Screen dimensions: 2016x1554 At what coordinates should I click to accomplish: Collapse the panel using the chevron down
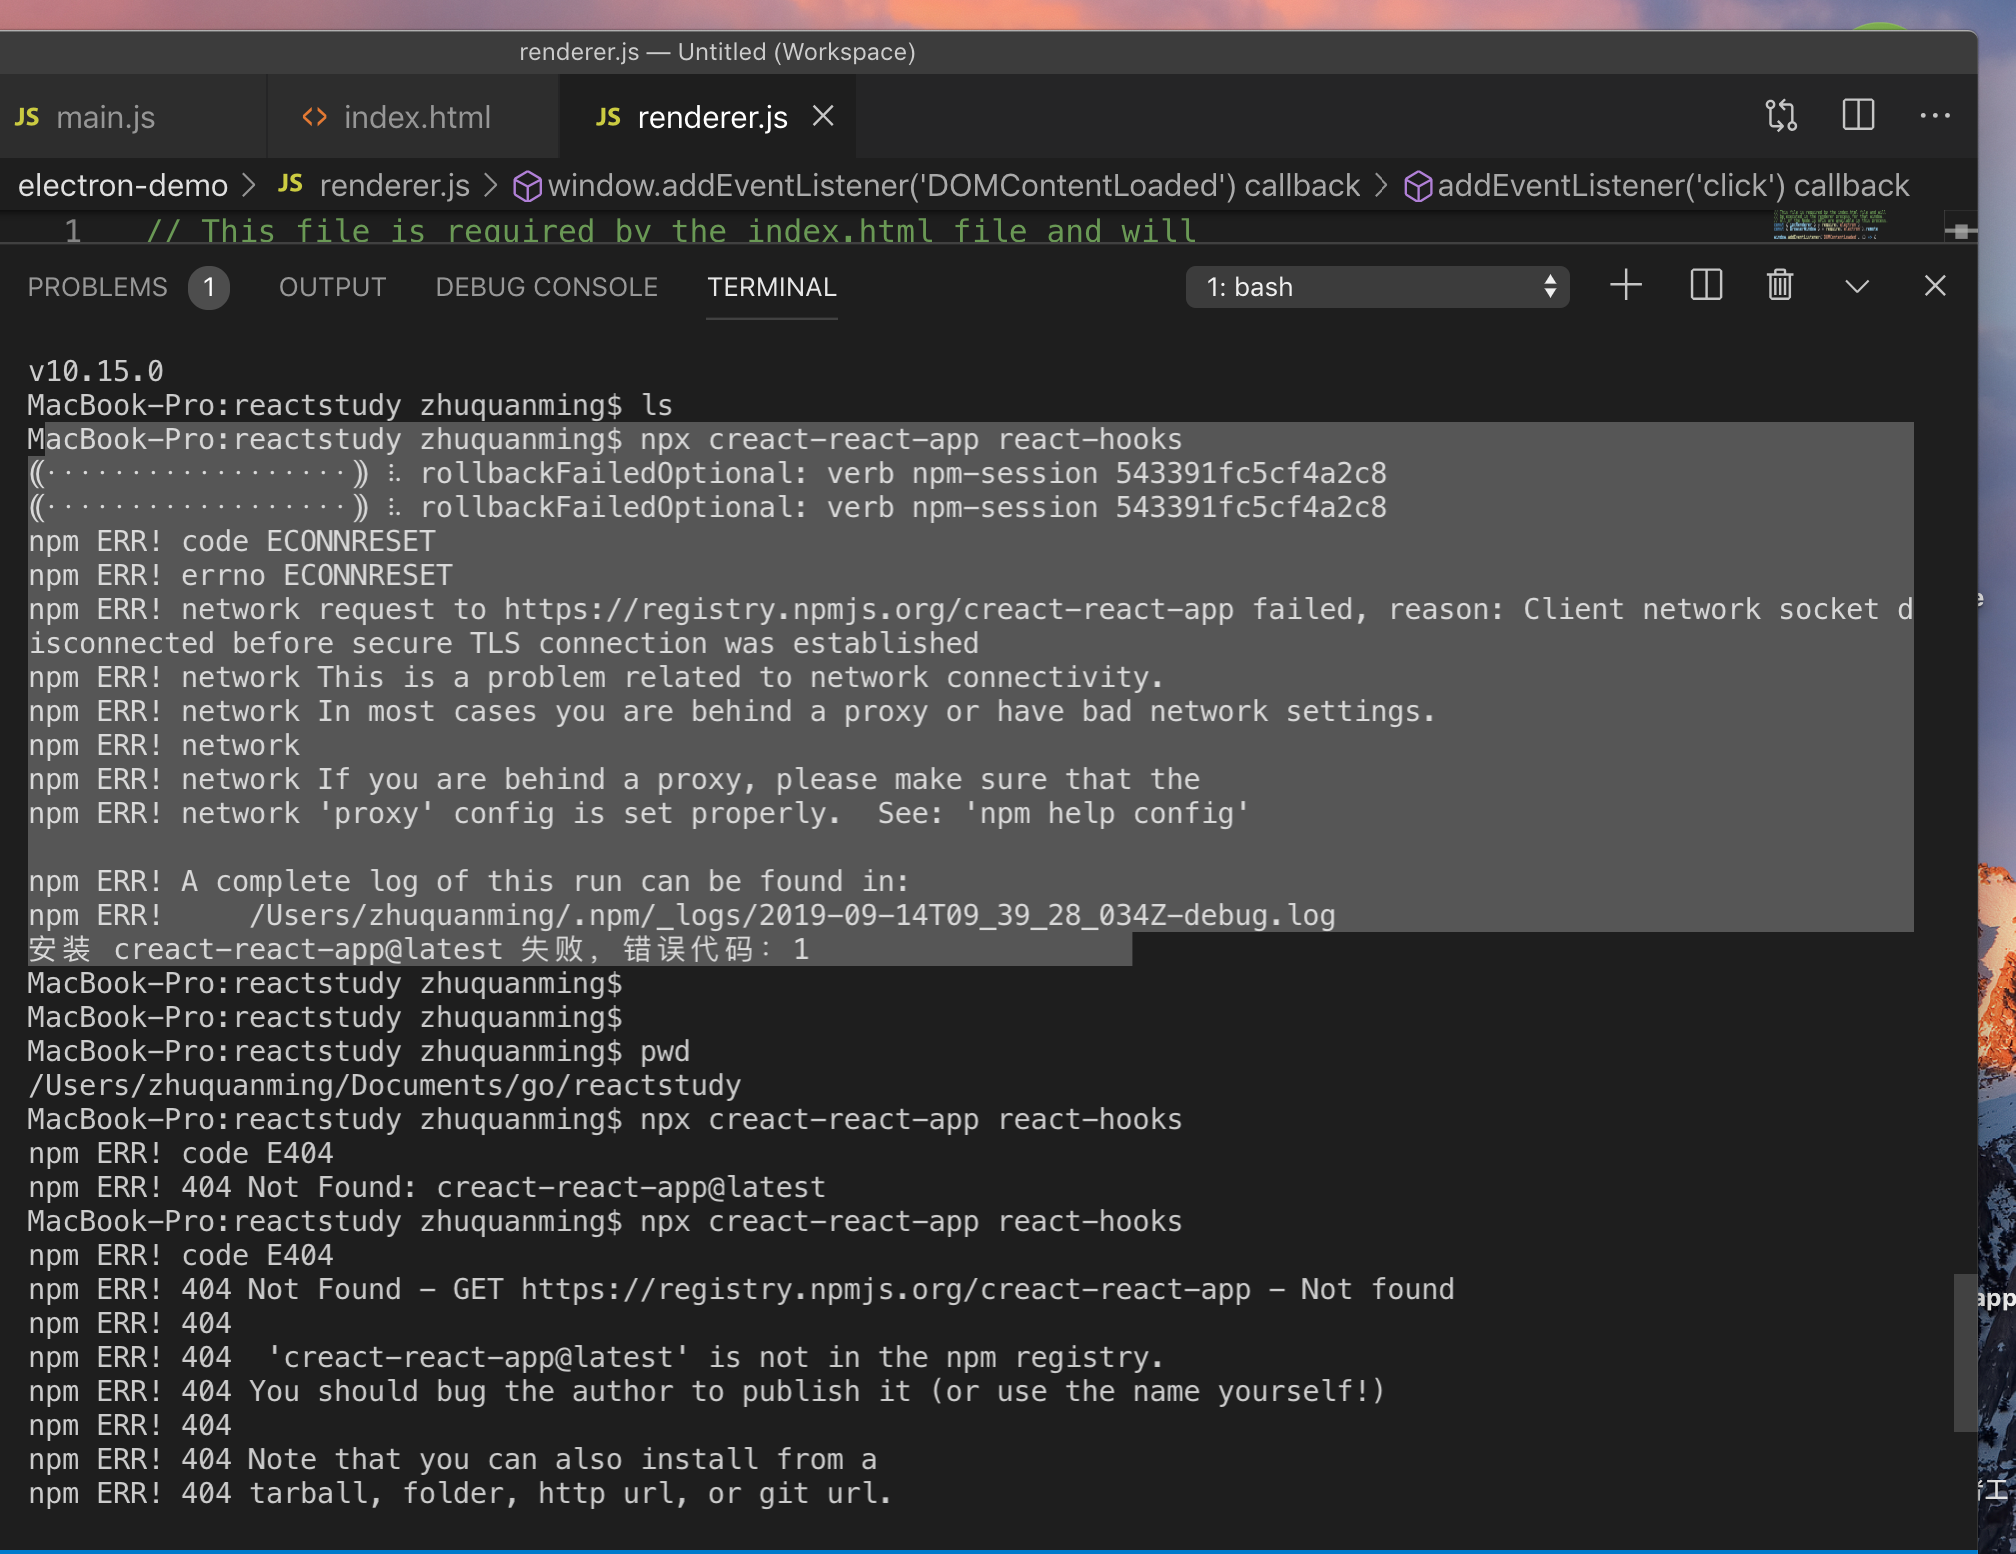[1857, 287]
